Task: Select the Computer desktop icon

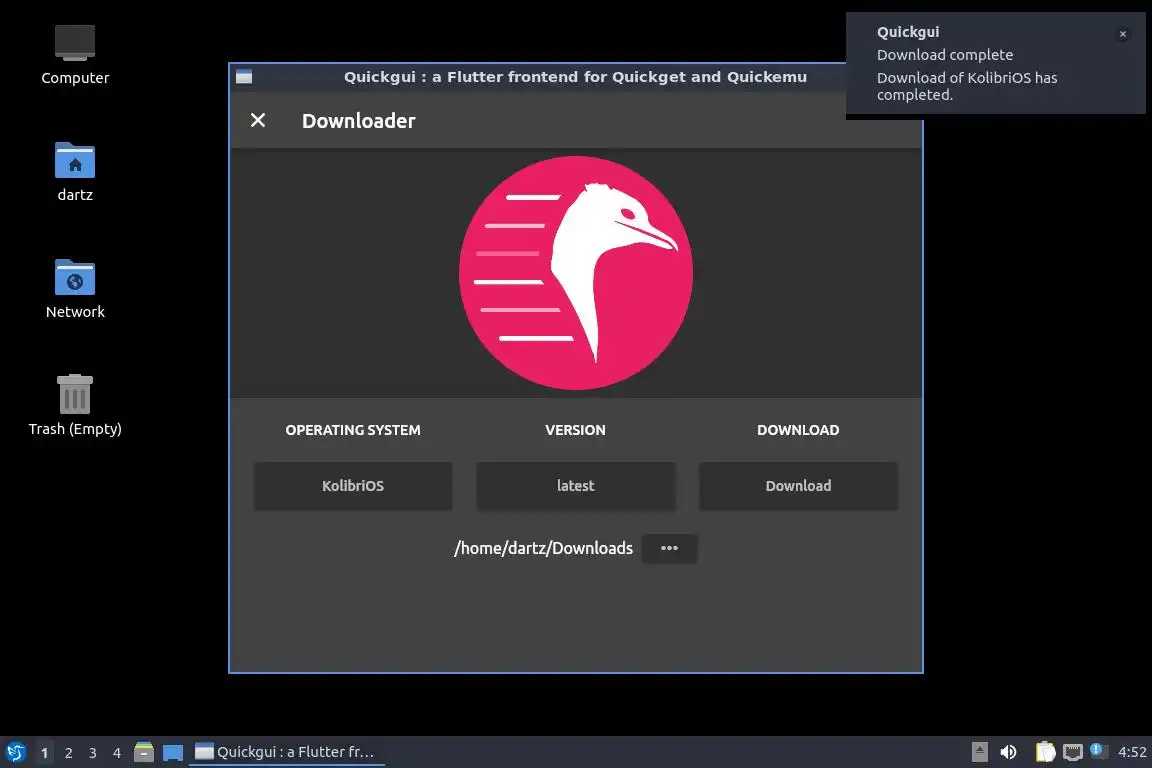Action: (x=75, y=55)
